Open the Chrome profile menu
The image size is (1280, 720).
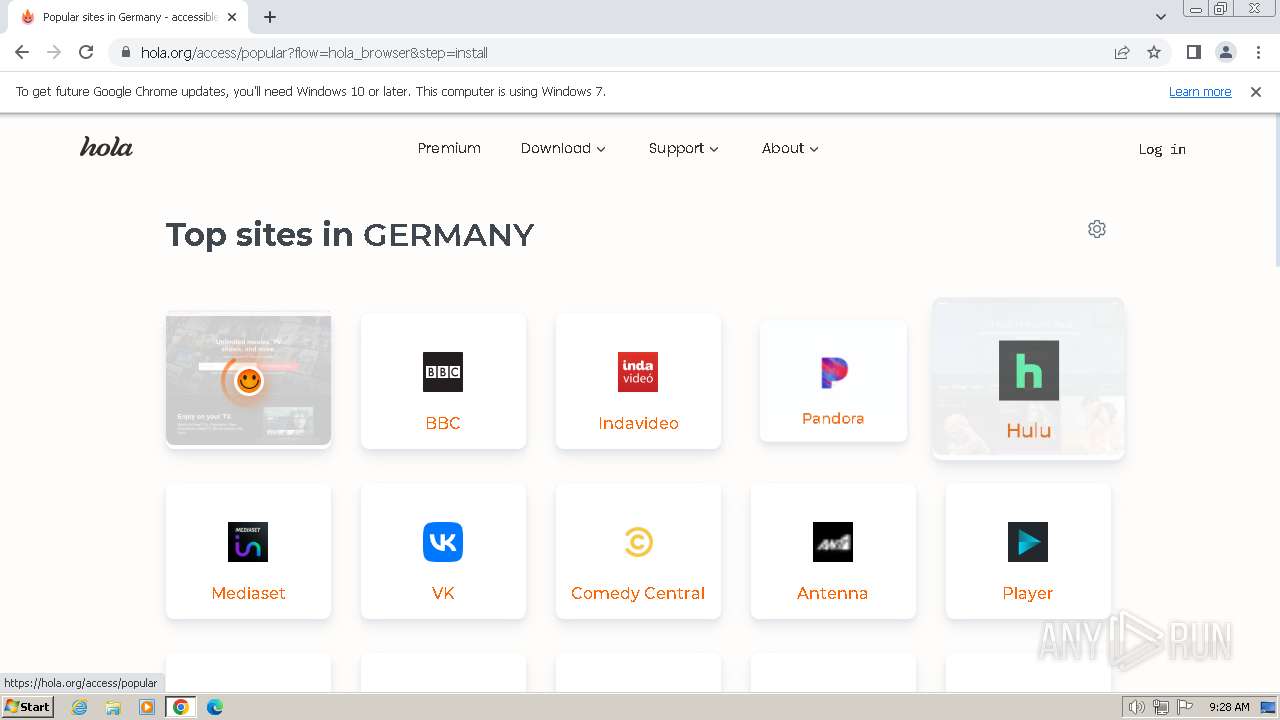pos(1225,52)
